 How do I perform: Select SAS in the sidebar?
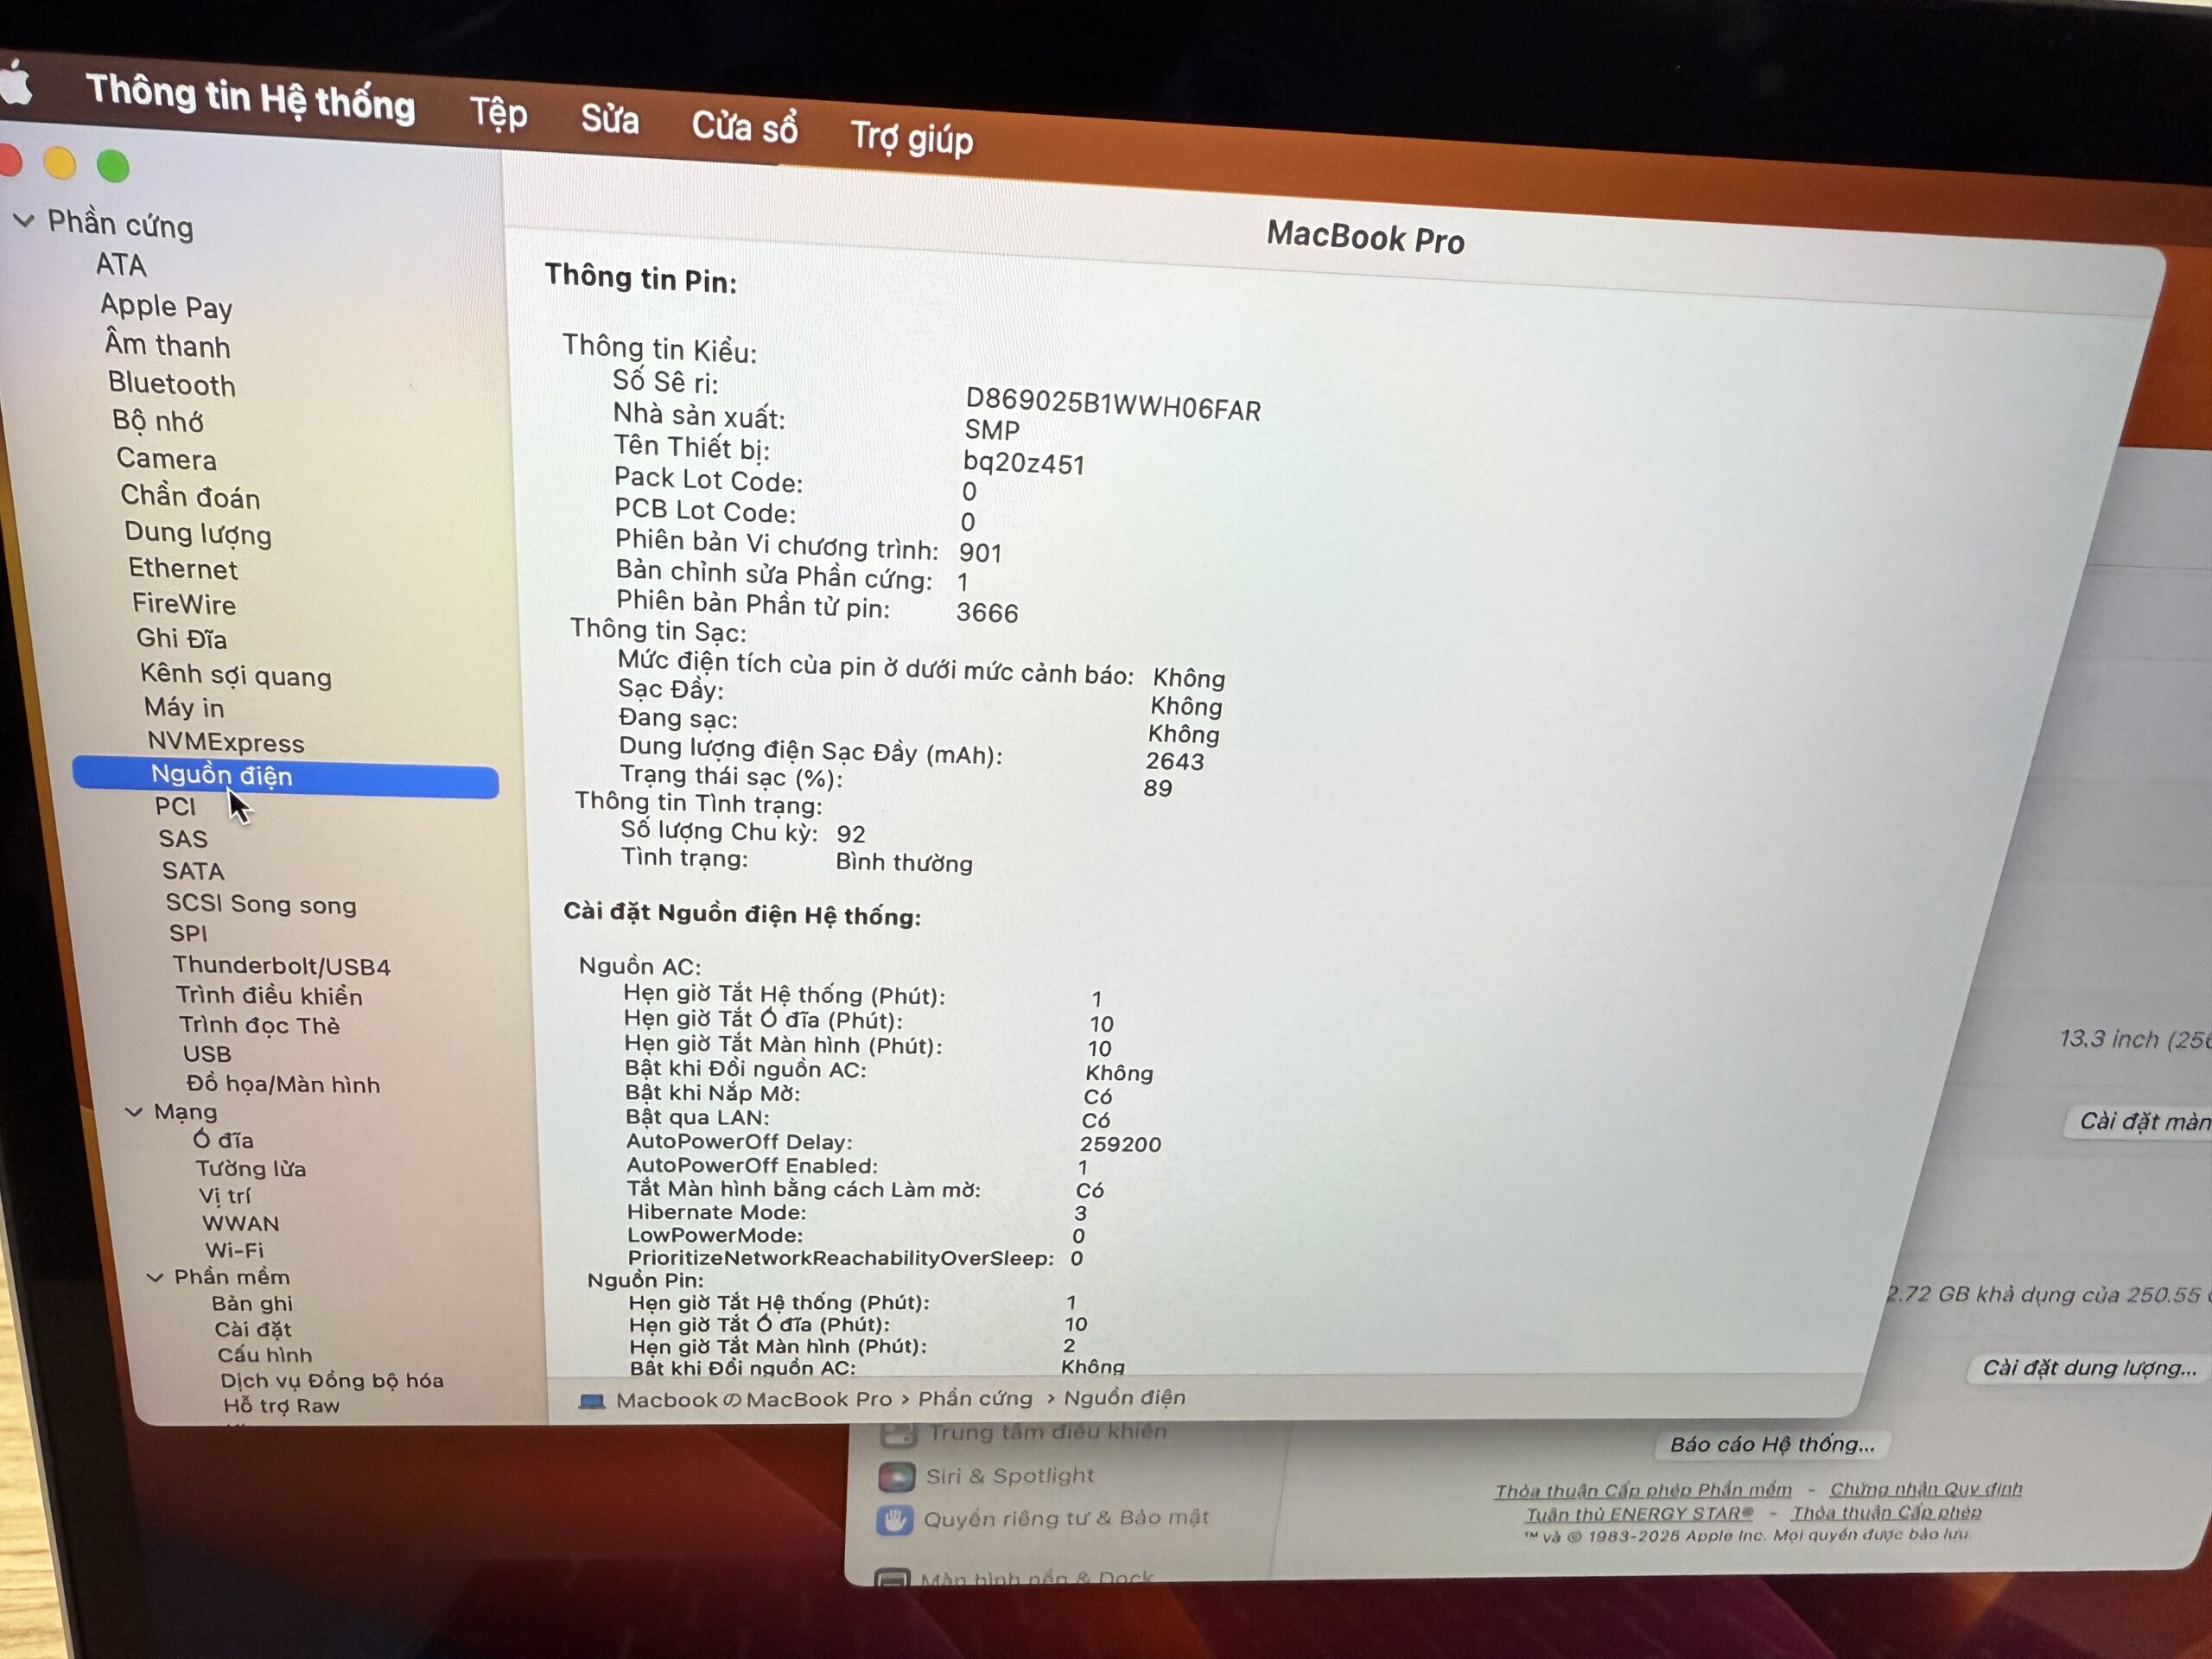[183, 839]
